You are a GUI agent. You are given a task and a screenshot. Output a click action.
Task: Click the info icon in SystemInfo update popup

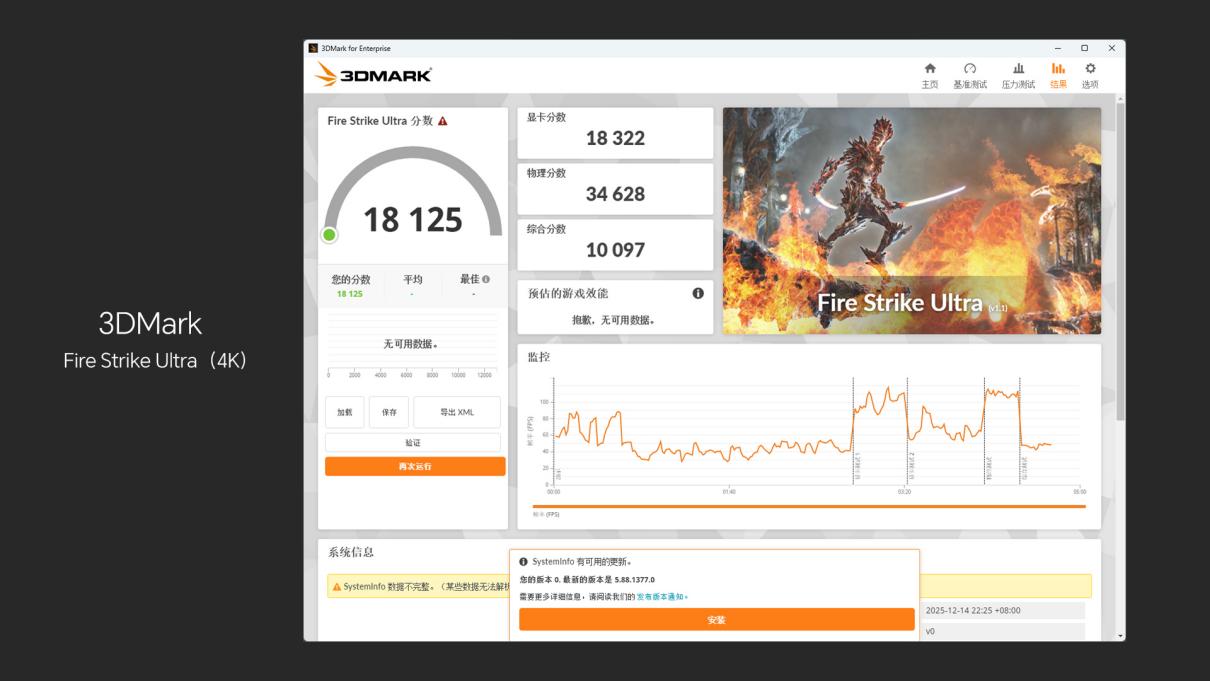[523, 562]
